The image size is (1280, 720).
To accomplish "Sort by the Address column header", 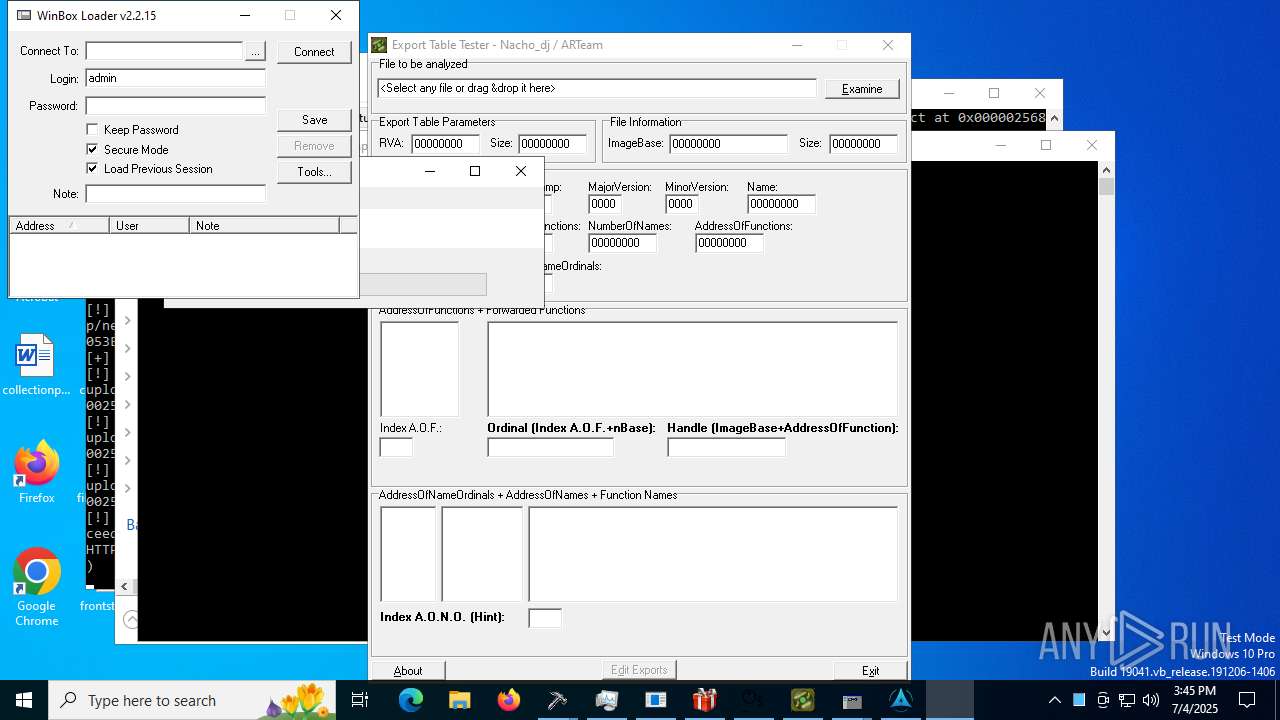I will pyautogui.click(x=59, y=226).
